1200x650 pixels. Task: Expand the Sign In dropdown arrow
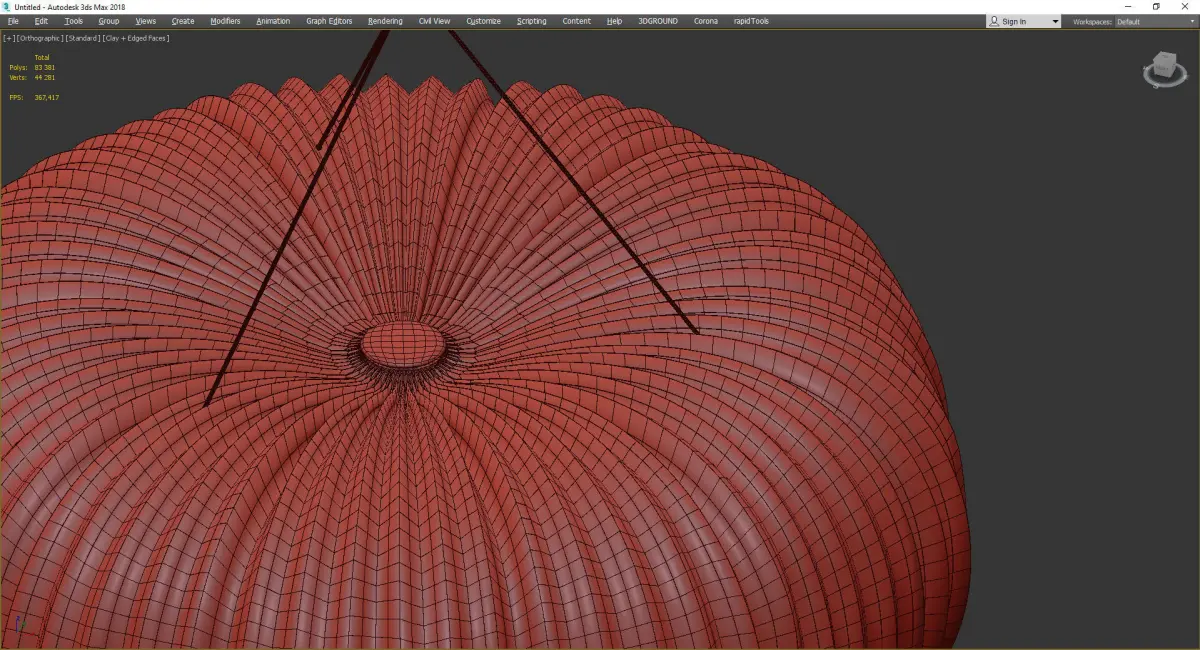click(x=1055, y=22)
